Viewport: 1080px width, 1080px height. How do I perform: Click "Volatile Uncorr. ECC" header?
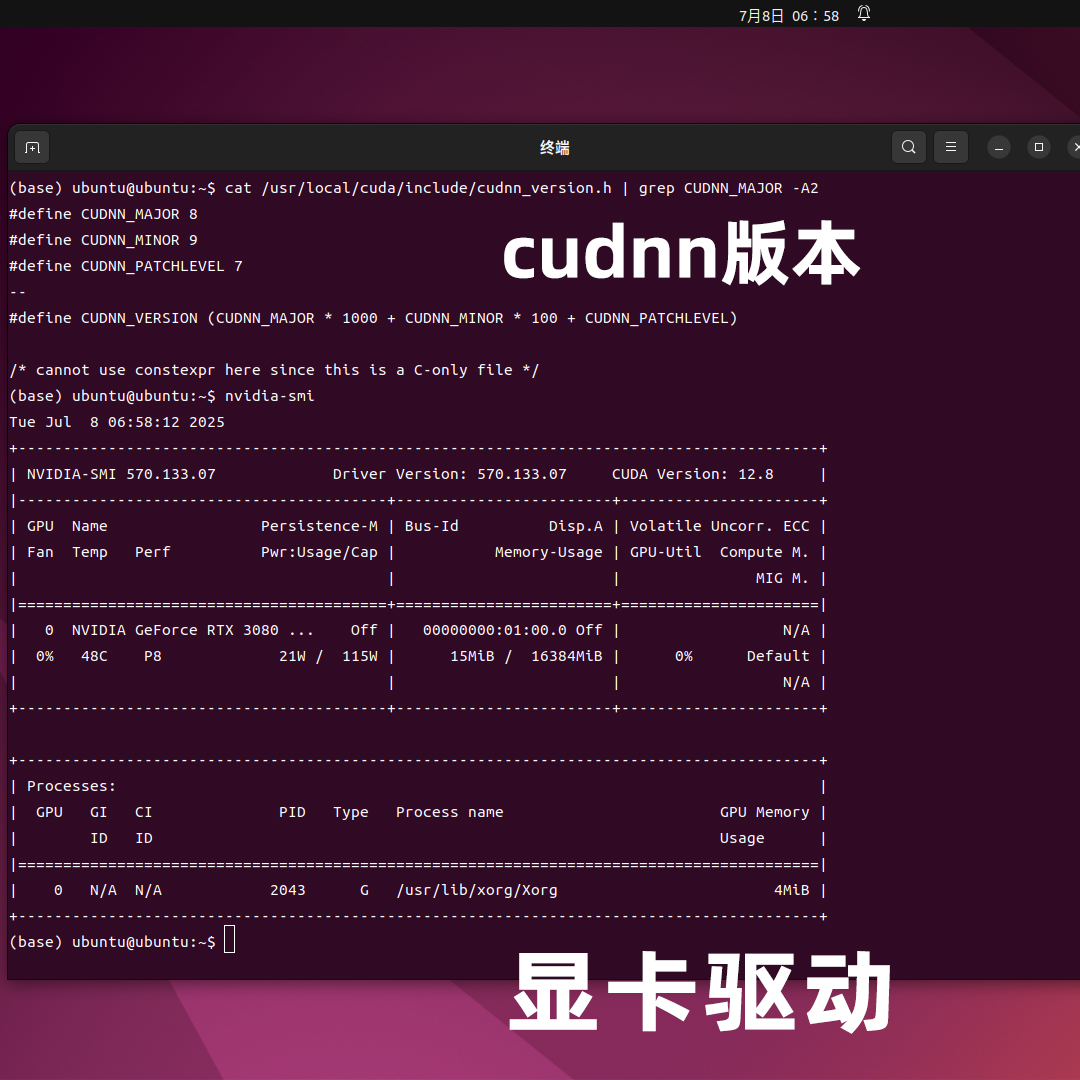(x=720, y=526)
